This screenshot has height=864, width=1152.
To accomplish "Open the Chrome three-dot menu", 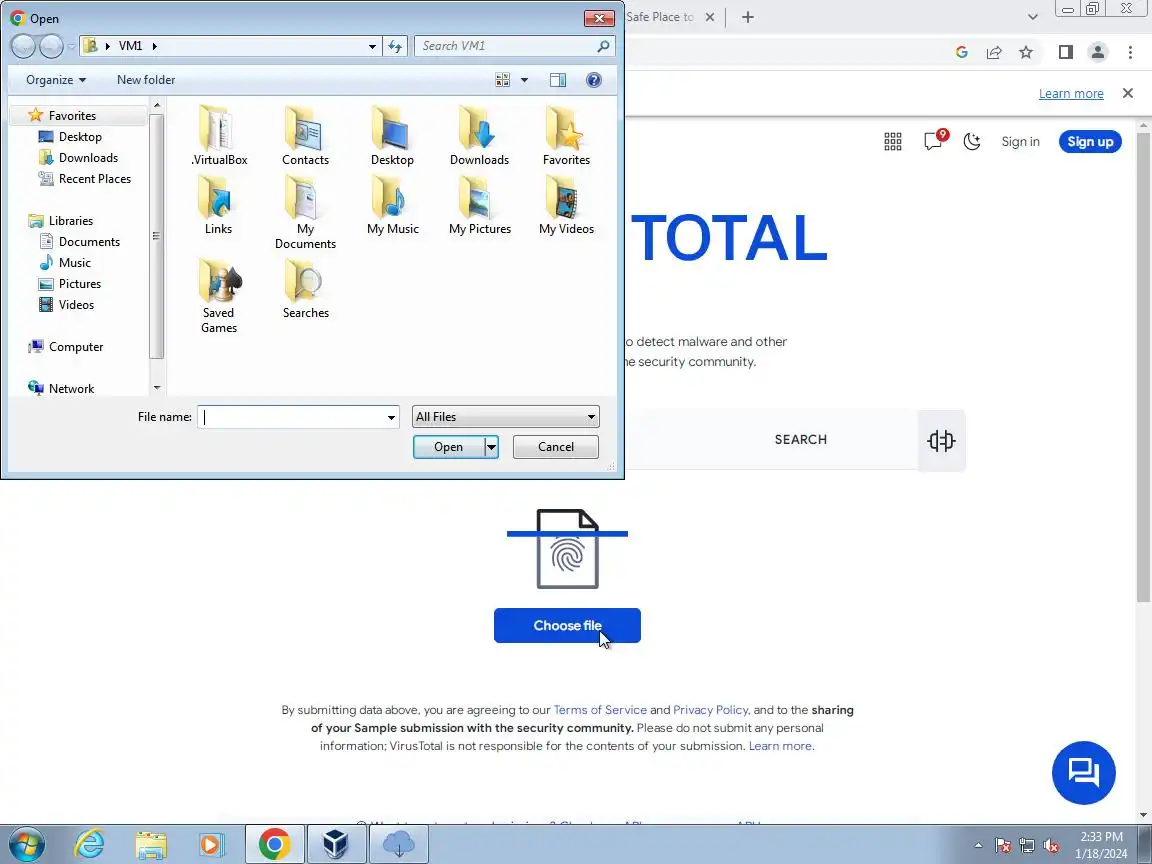I will coord(1130,52).
